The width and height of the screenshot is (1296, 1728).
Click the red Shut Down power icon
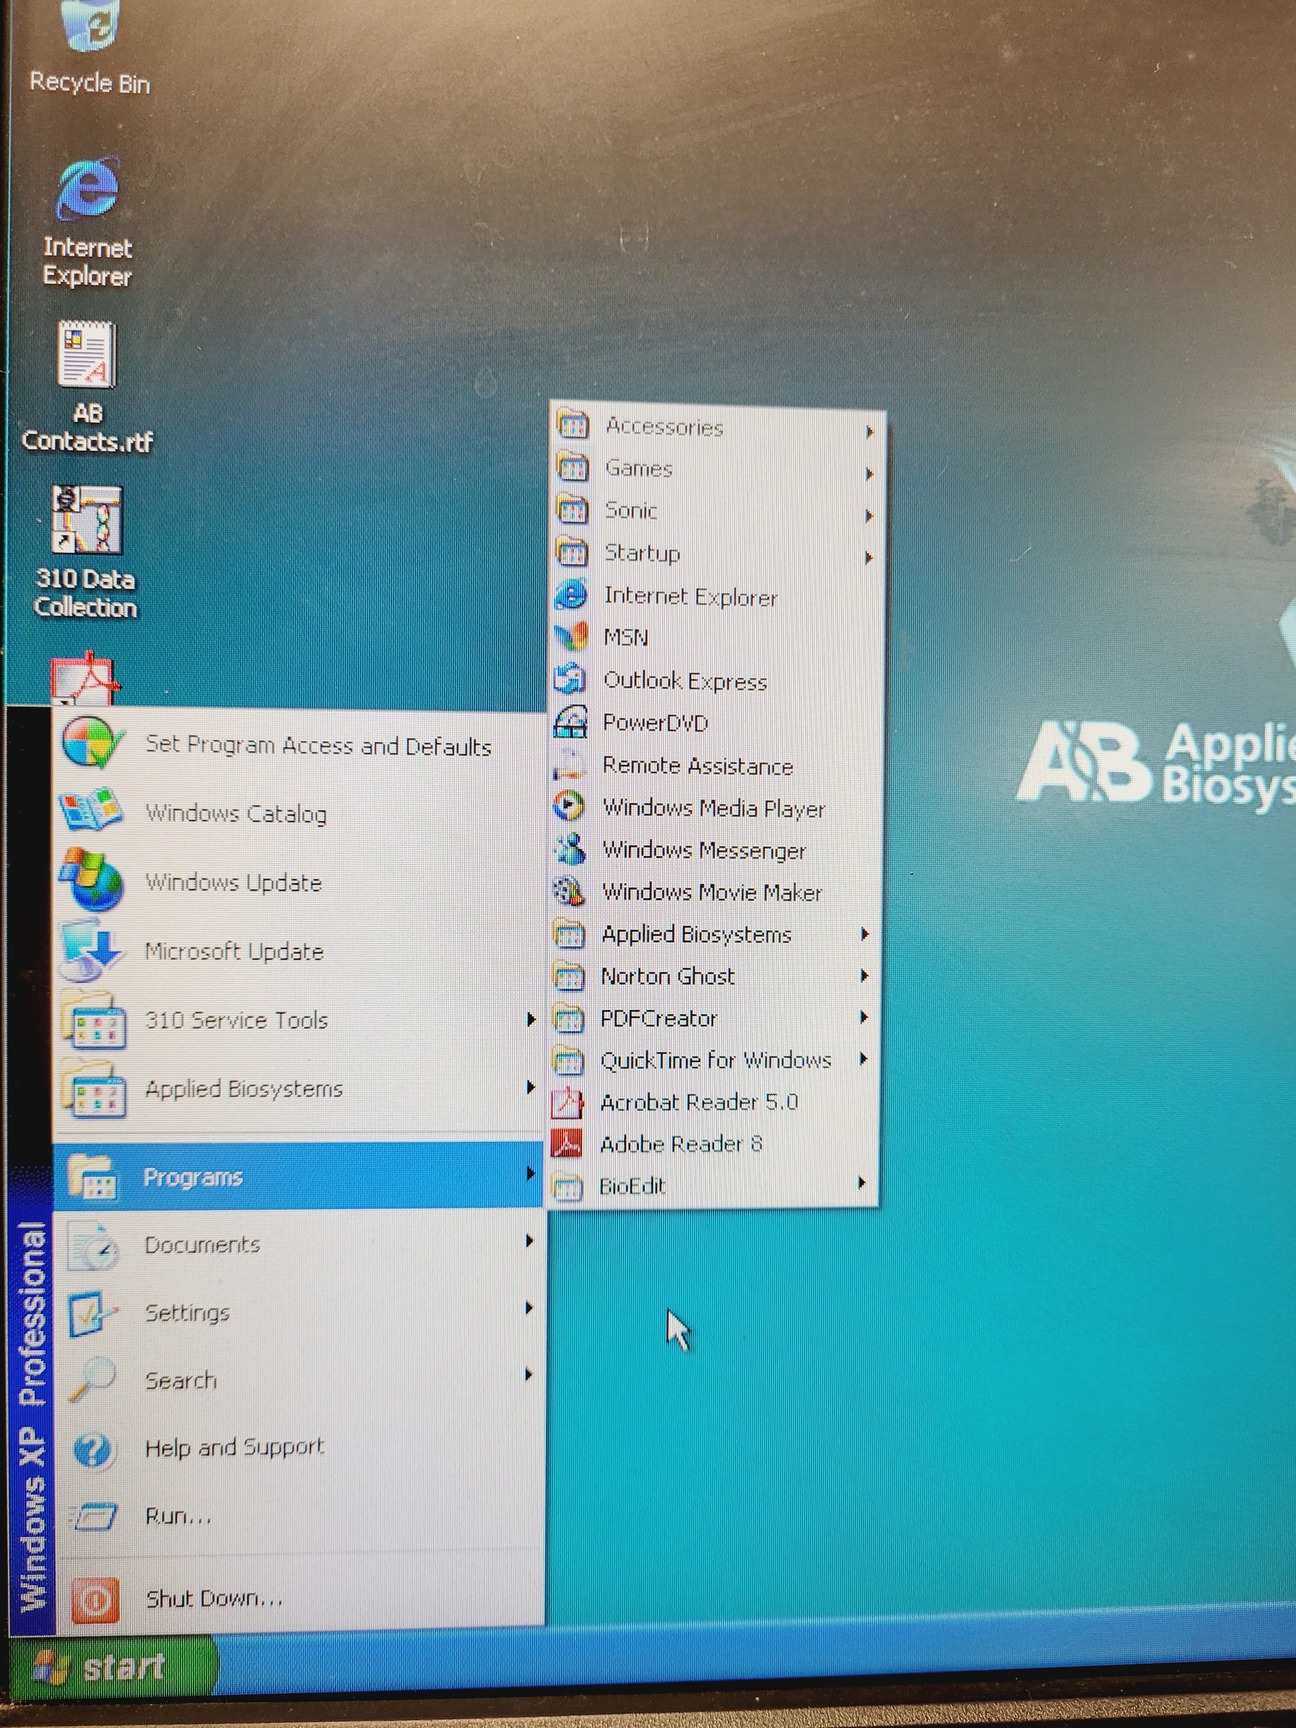[95, 1599]
